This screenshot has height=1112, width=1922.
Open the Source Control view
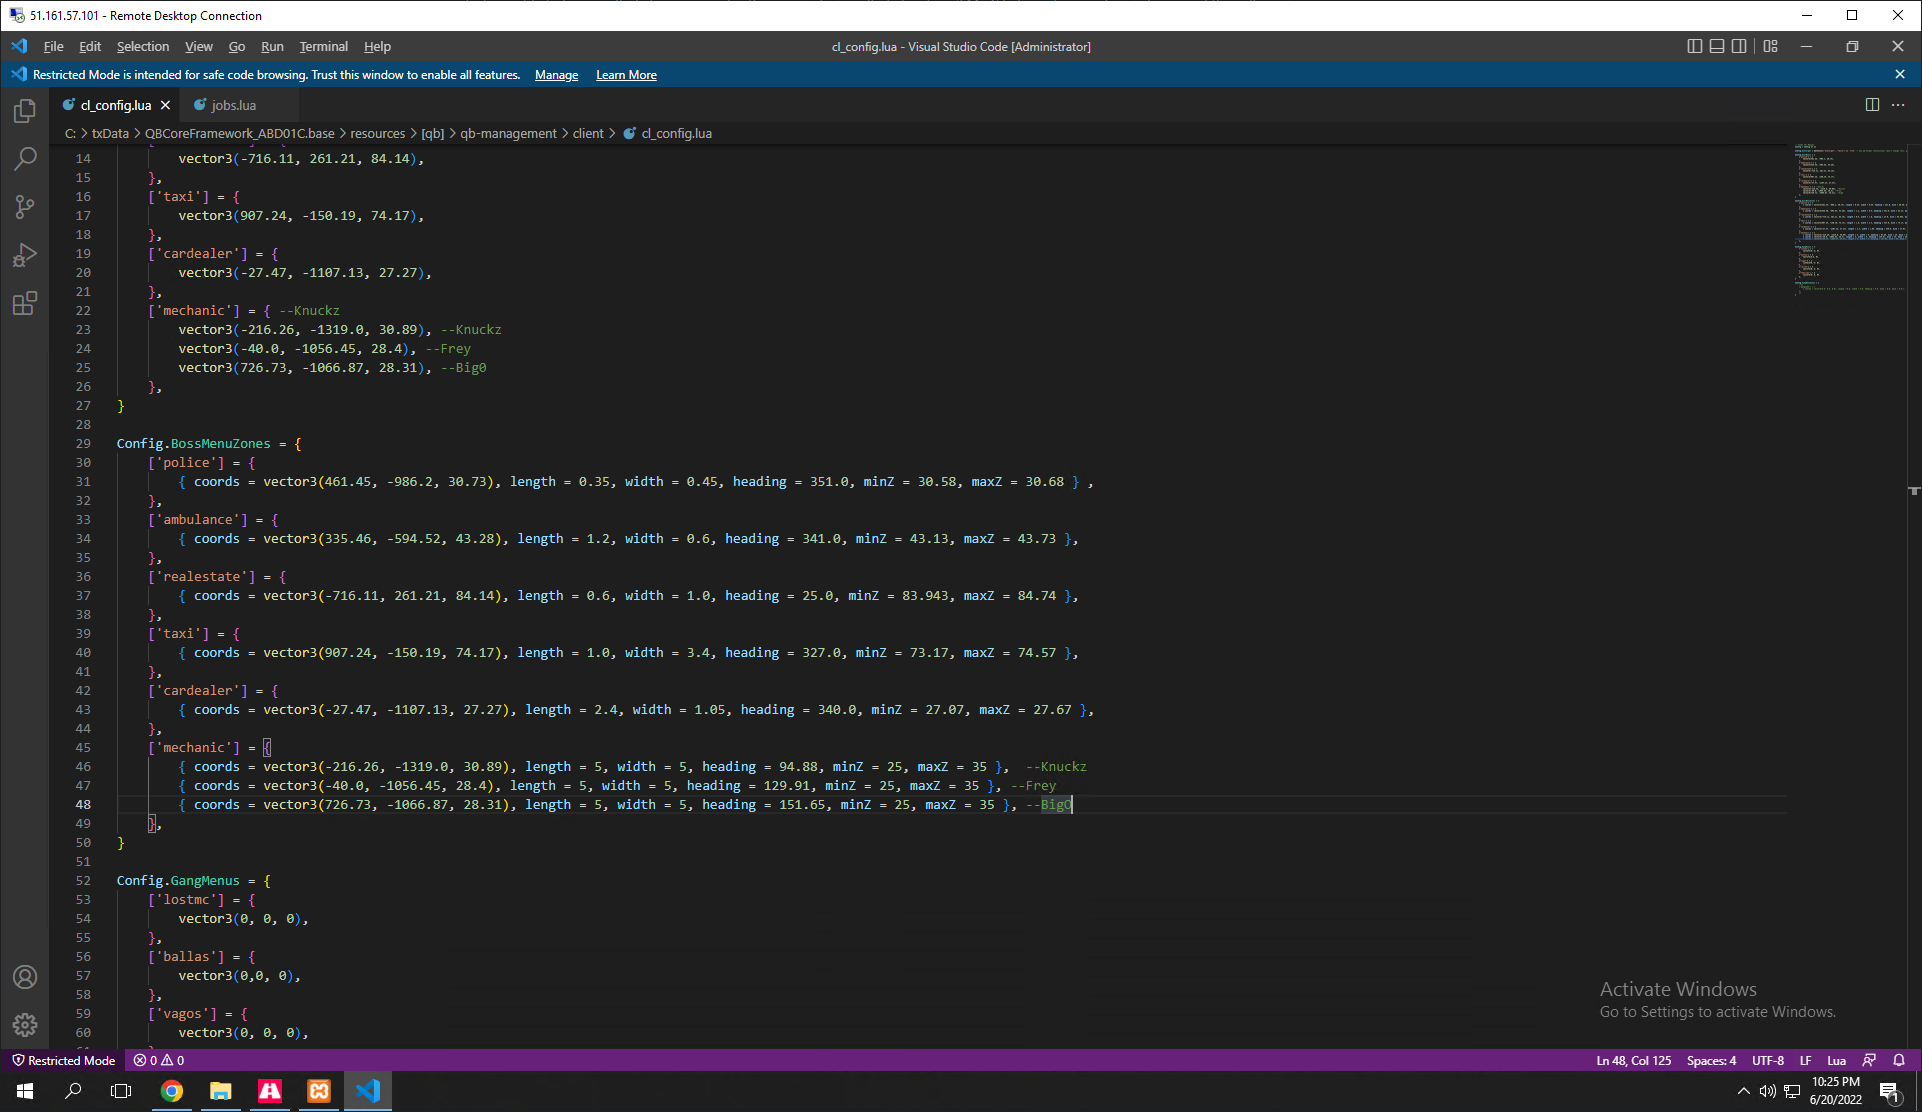pyautogui.click(x=24, y=207)
